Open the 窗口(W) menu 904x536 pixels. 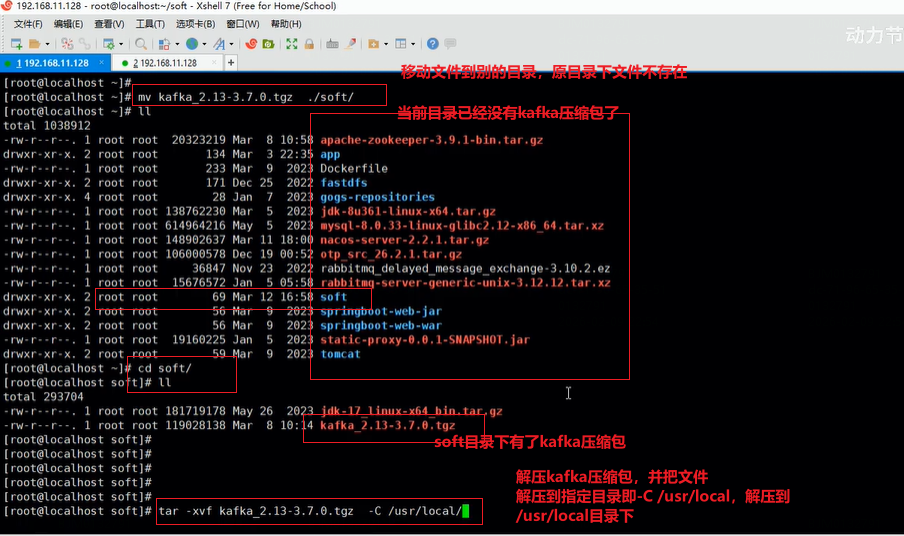pos(243,24)
